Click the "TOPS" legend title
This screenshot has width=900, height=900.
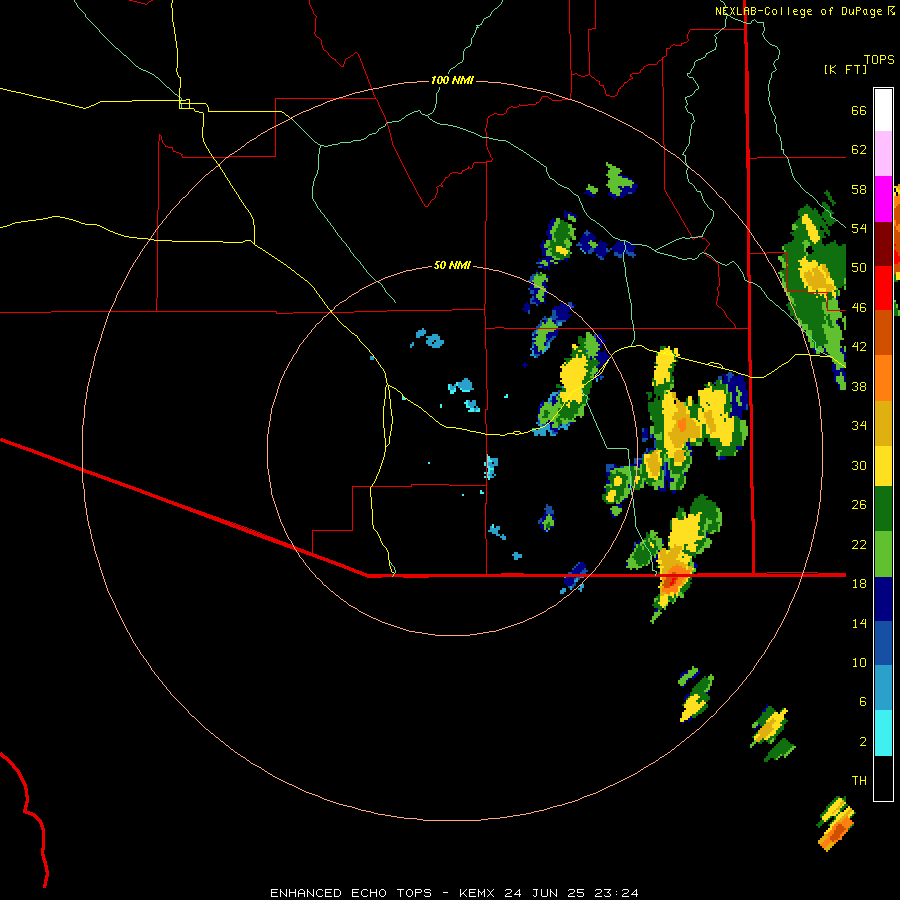click(879, 60)
